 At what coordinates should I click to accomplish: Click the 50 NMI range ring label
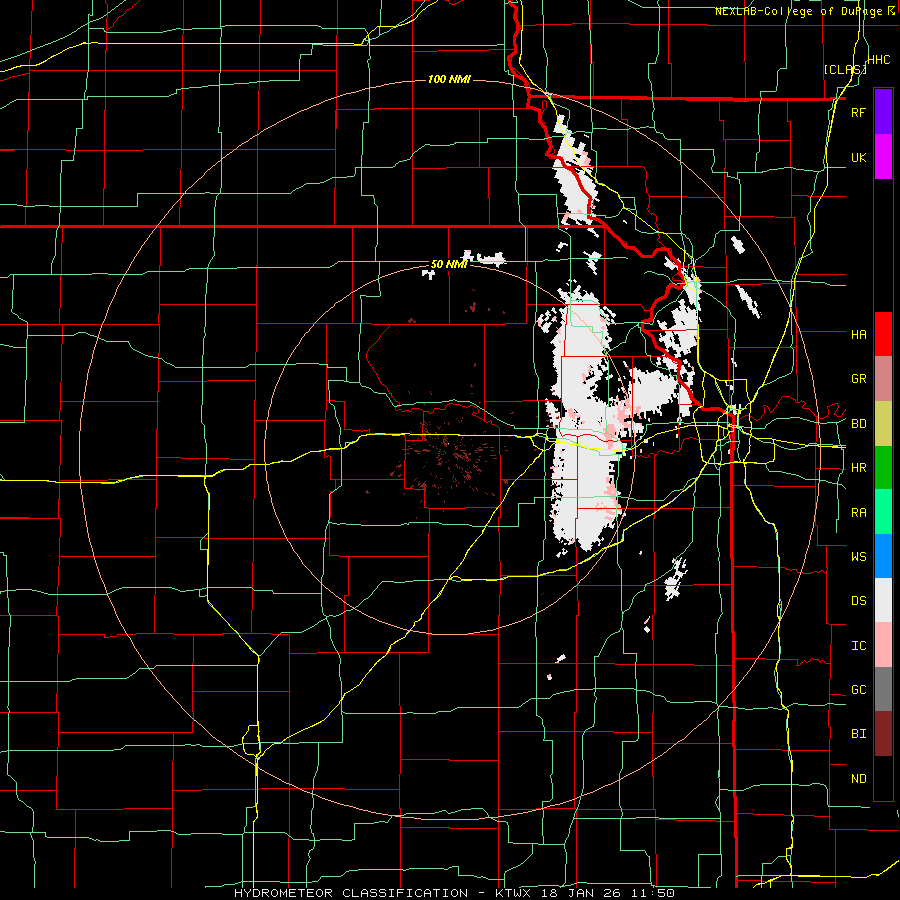coord(448,264)
